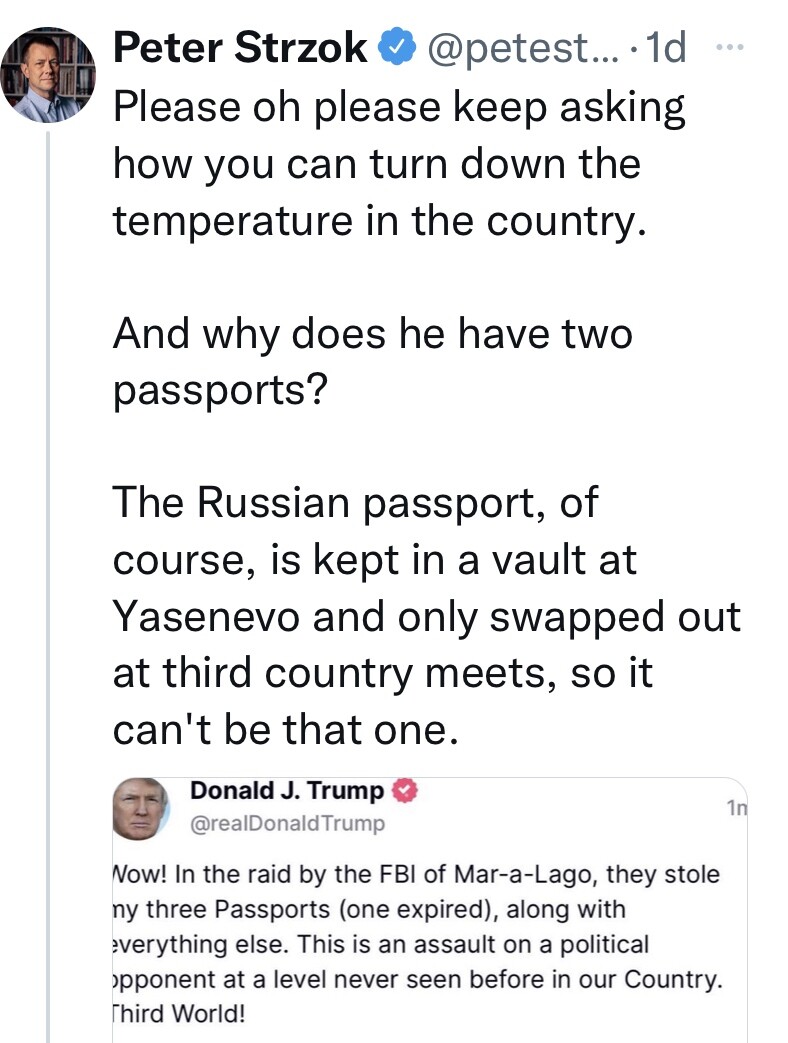Click the vertical thread line below avatar
This screenshot has height=1043, width=788.
(48, 585)
